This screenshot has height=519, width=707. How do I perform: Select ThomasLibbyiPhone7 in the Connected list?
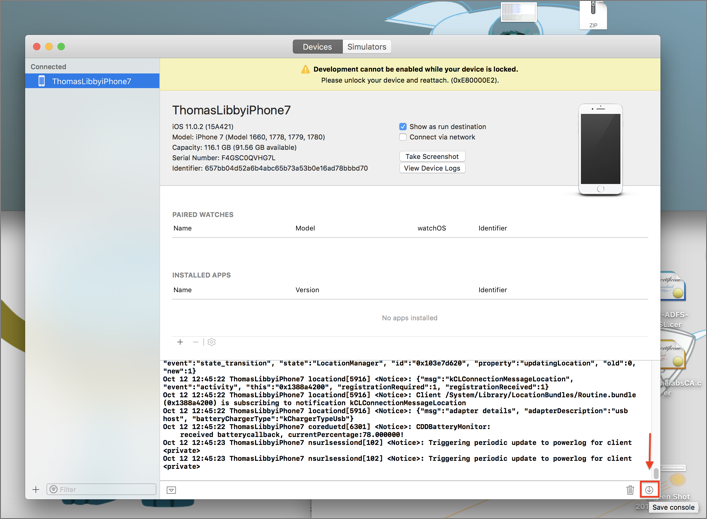pos(92,81)
